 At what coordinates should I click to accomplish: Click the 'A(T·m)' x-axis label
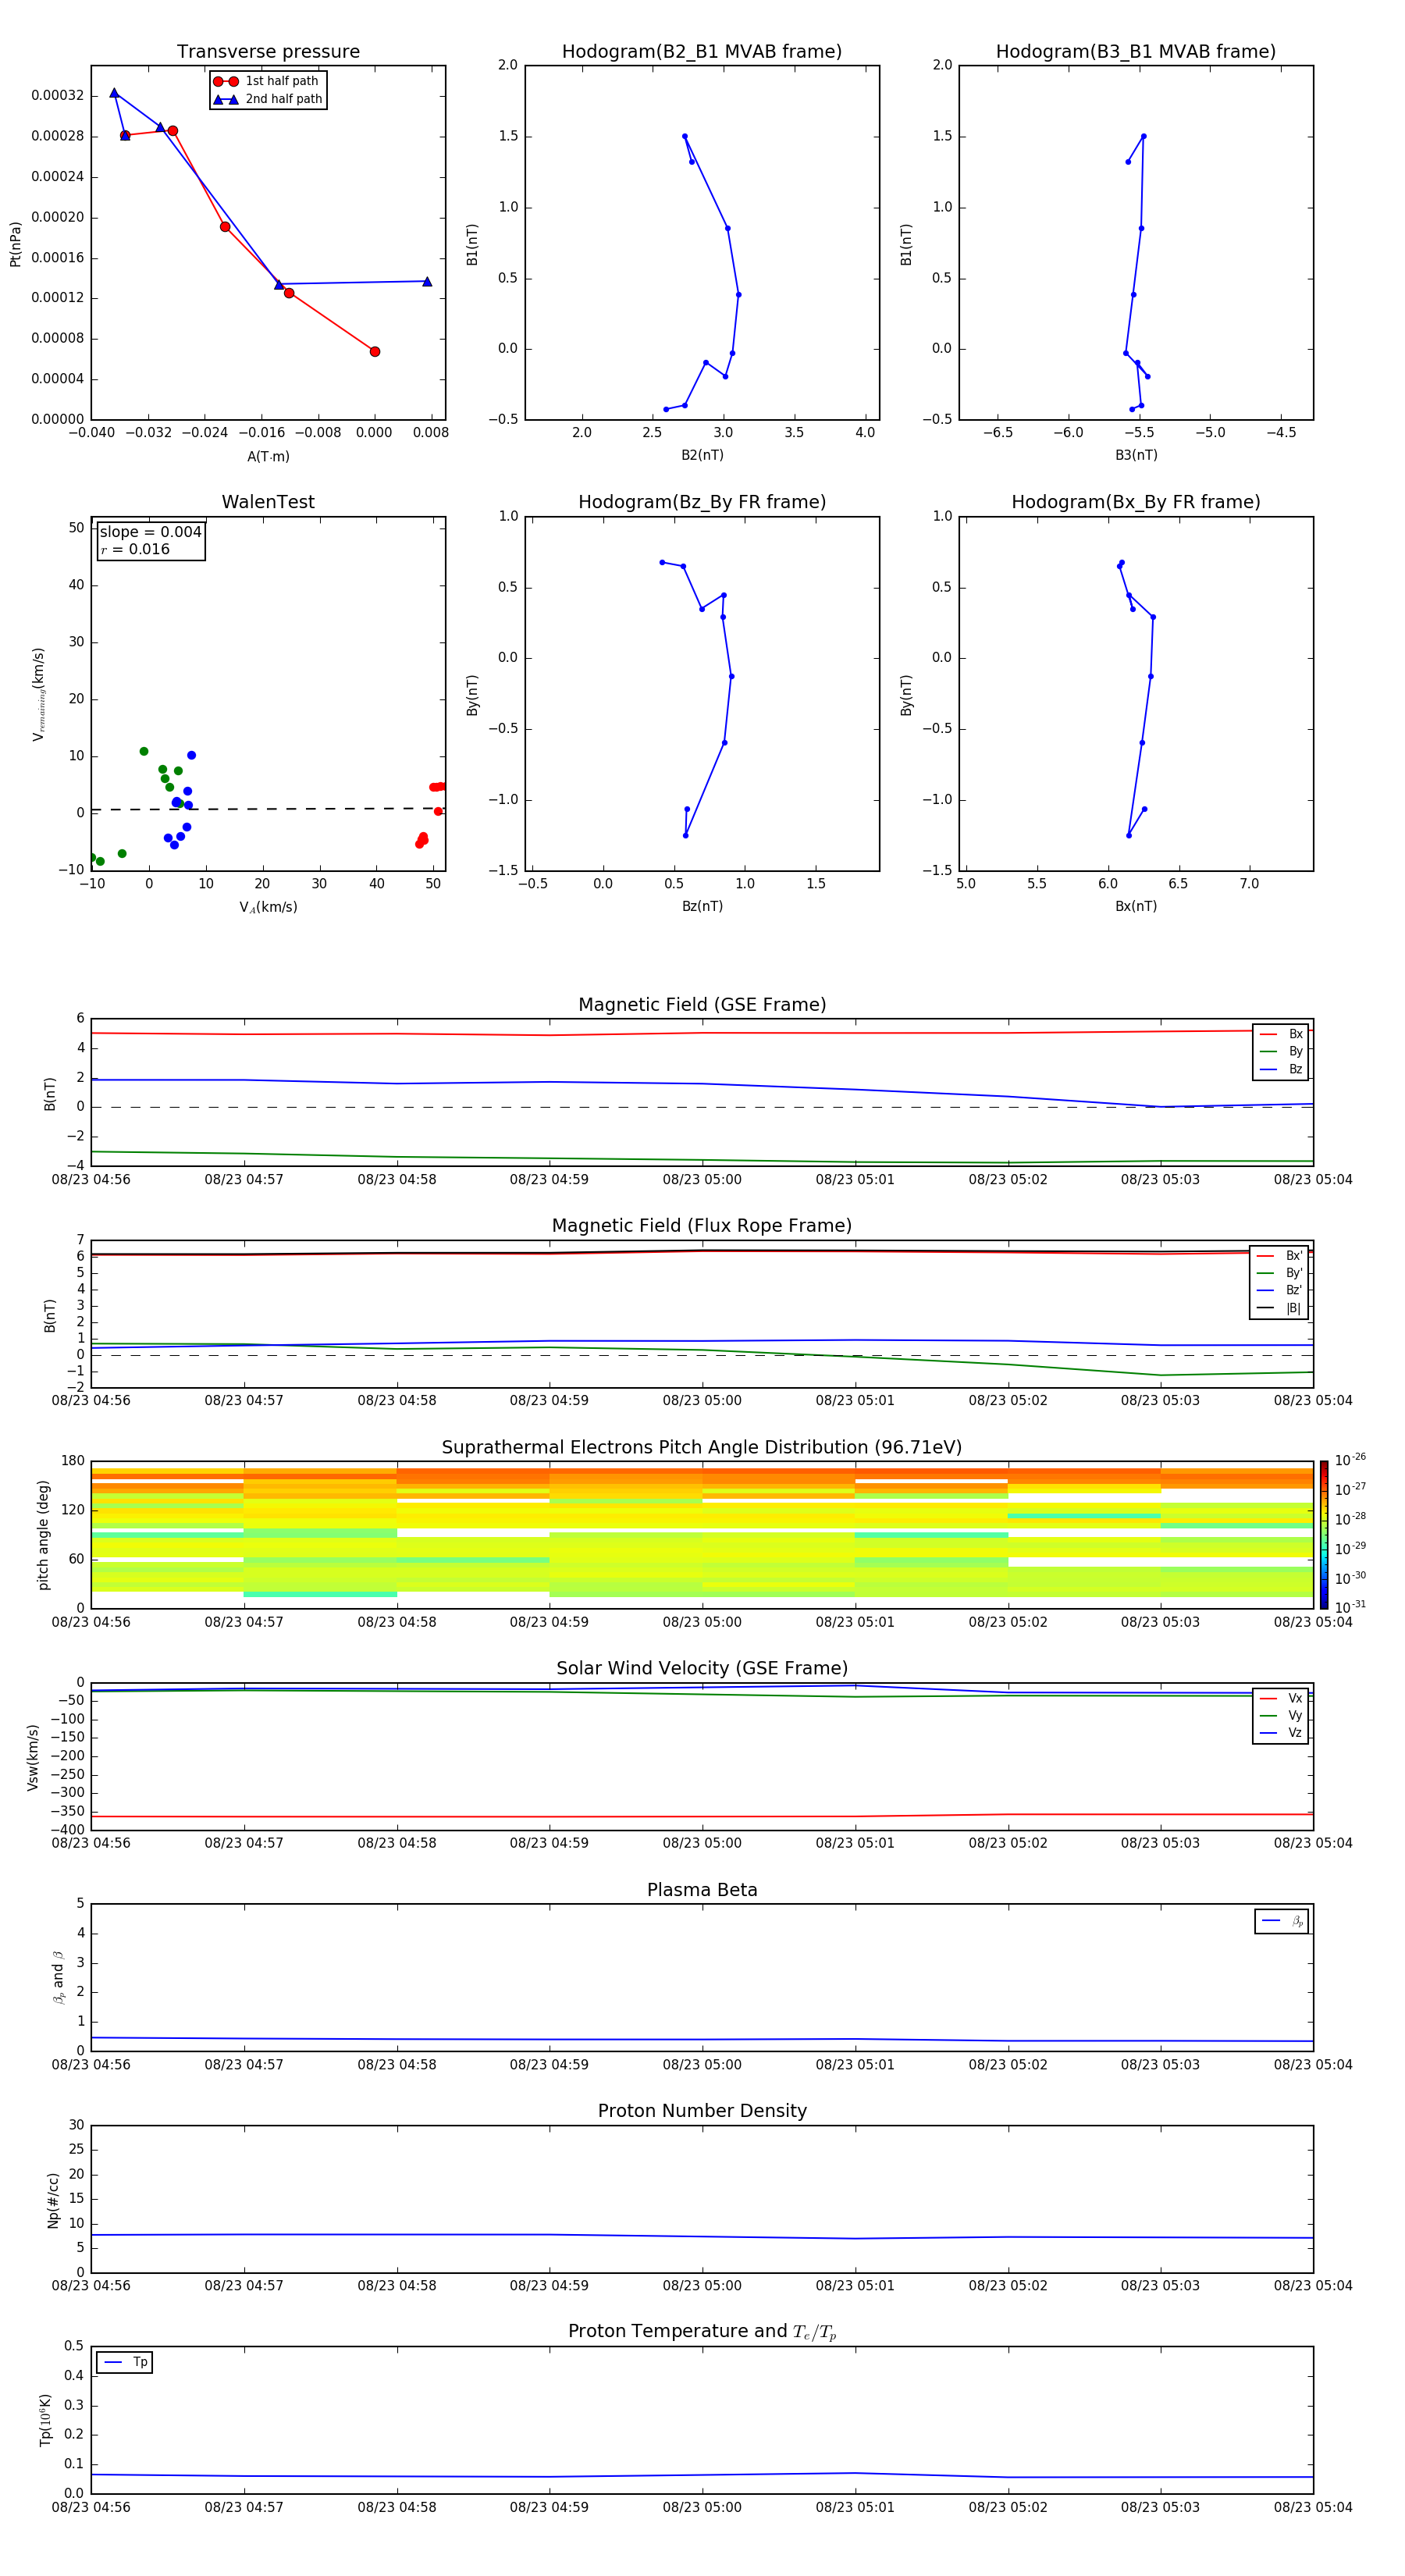tap(268, 456)
